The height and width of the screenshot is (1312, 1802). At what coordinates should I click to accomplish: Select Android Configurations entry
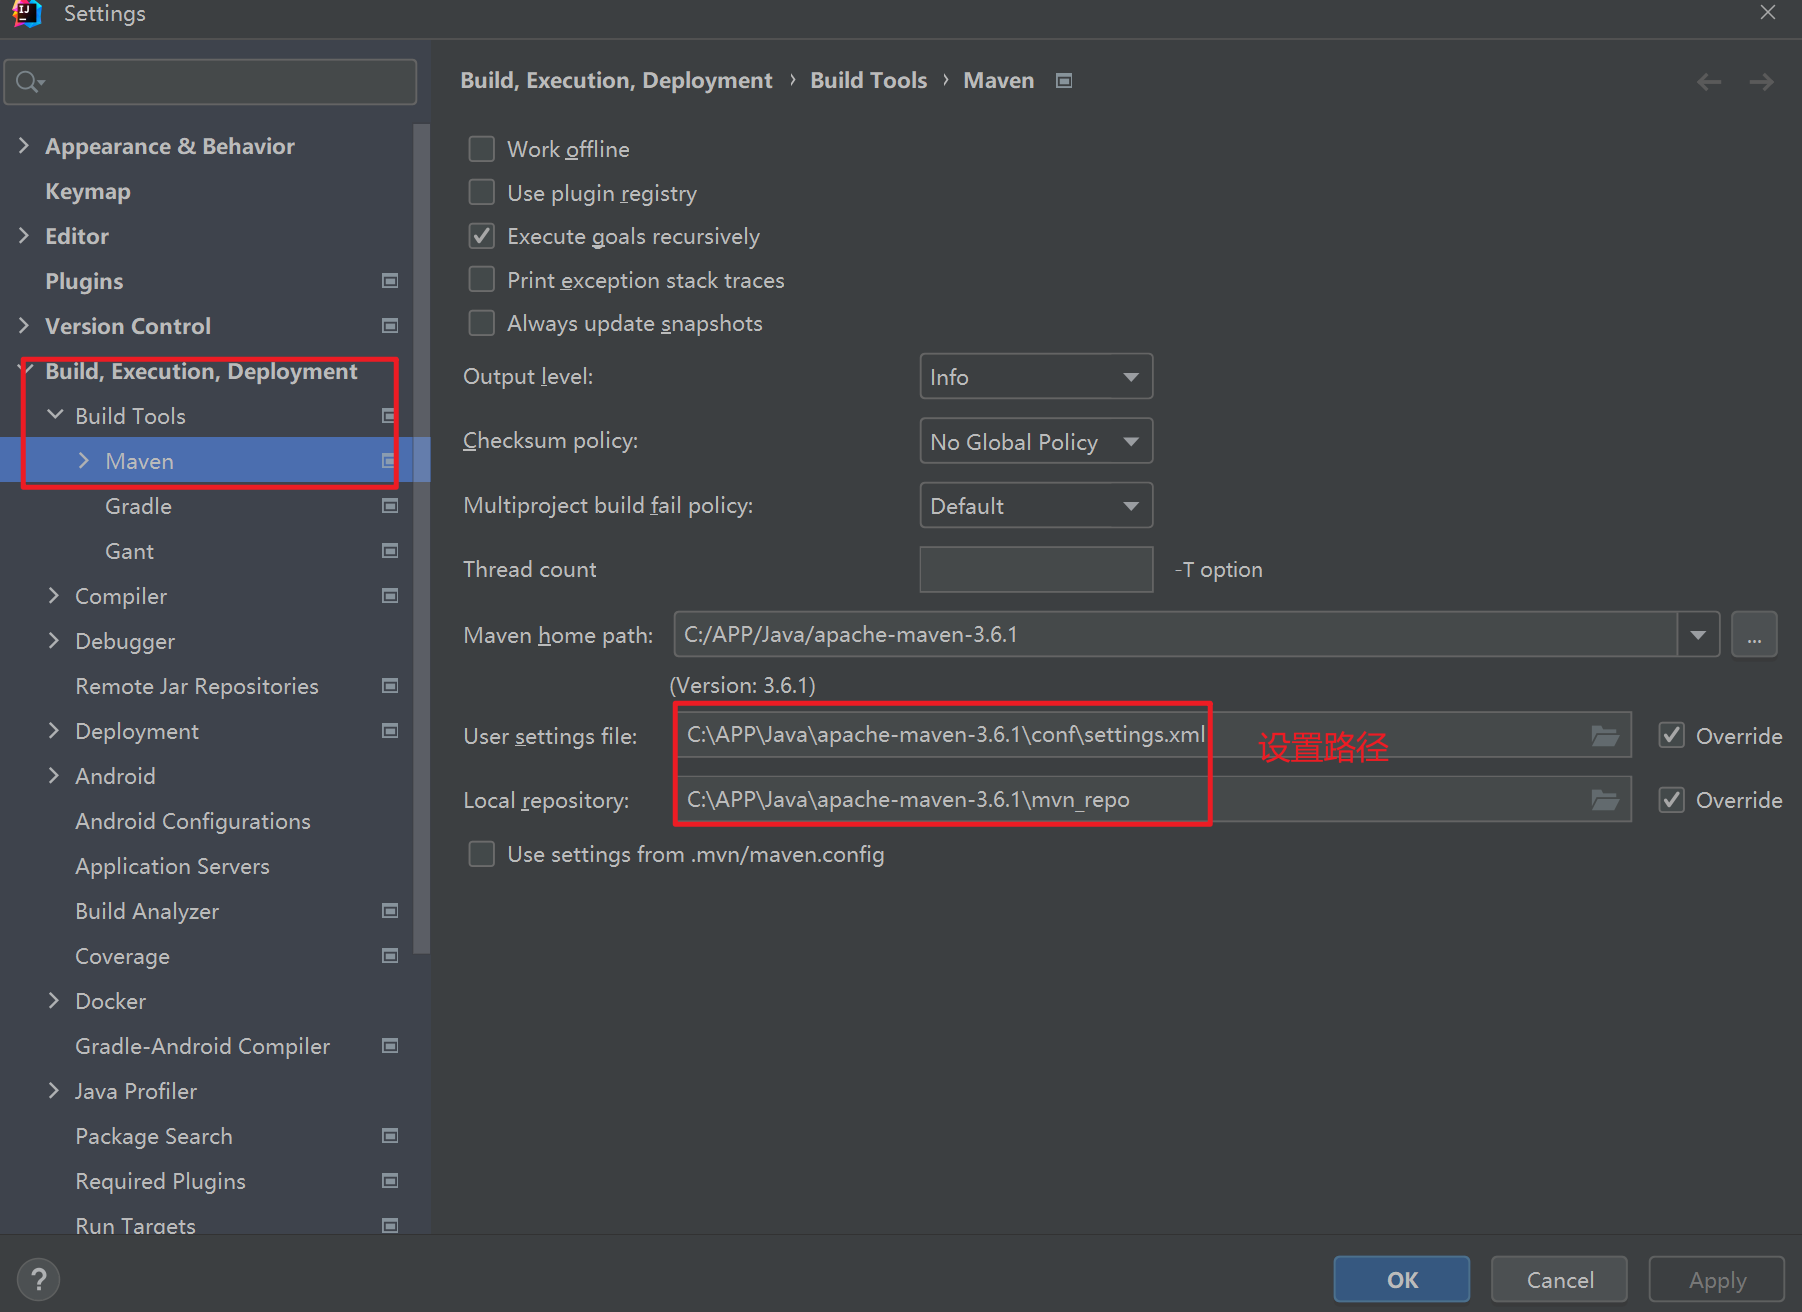pyautogui.click(x=193, y=821)
